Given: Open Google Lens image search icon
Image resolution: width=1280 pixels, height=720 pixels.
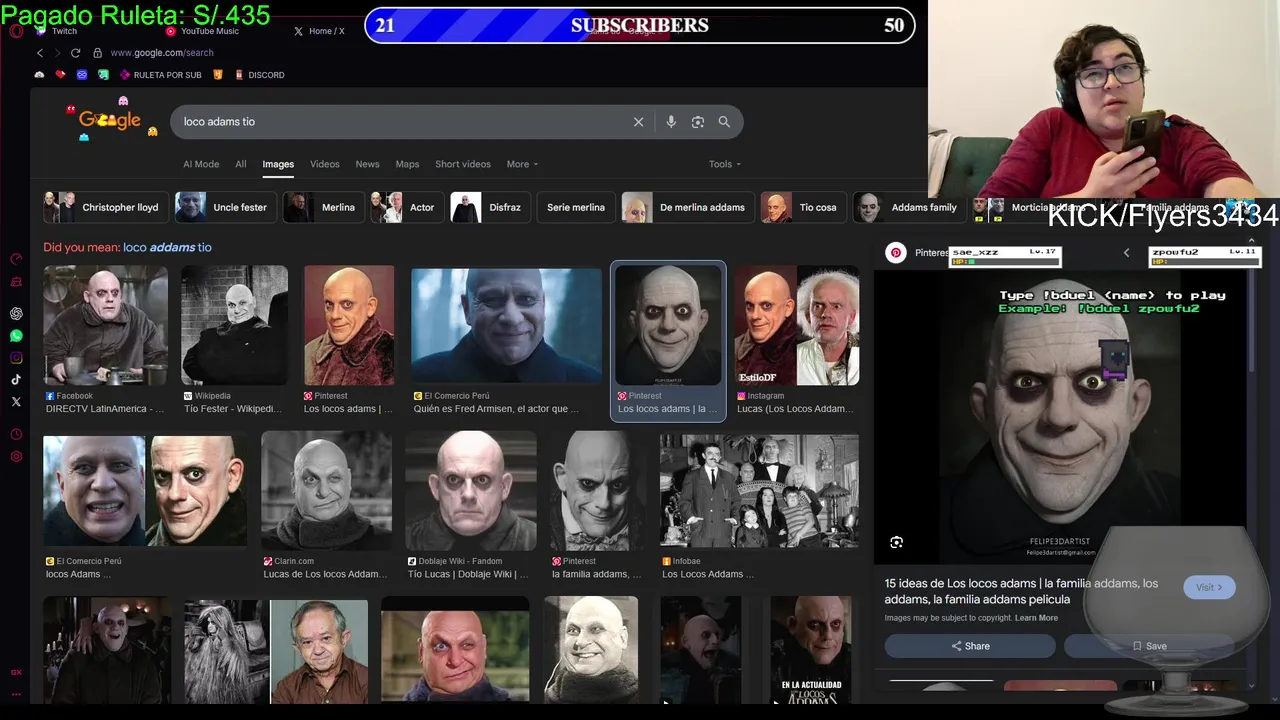Looking at the screenshot, I should click(698, 122).
